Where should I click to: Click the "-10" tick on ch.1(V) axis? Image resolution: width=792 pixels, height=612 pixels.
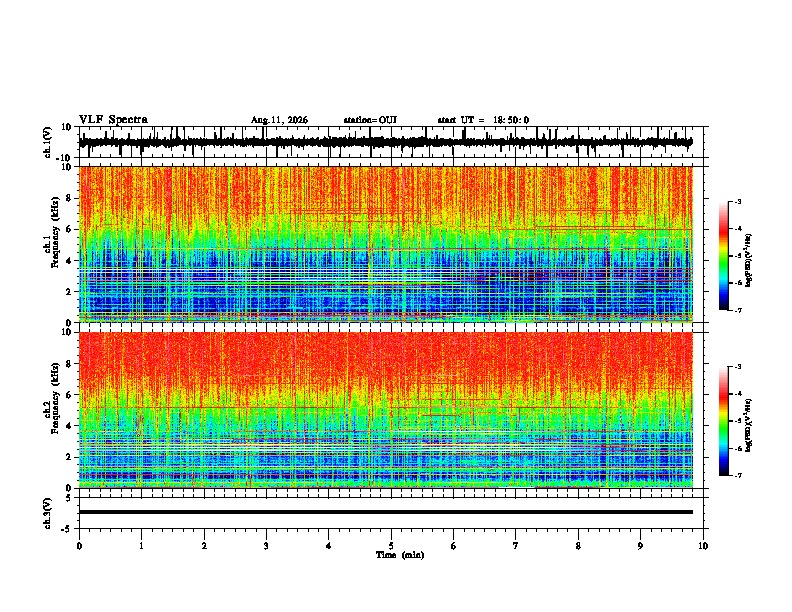pyautogui.click(x=65, y=158)
